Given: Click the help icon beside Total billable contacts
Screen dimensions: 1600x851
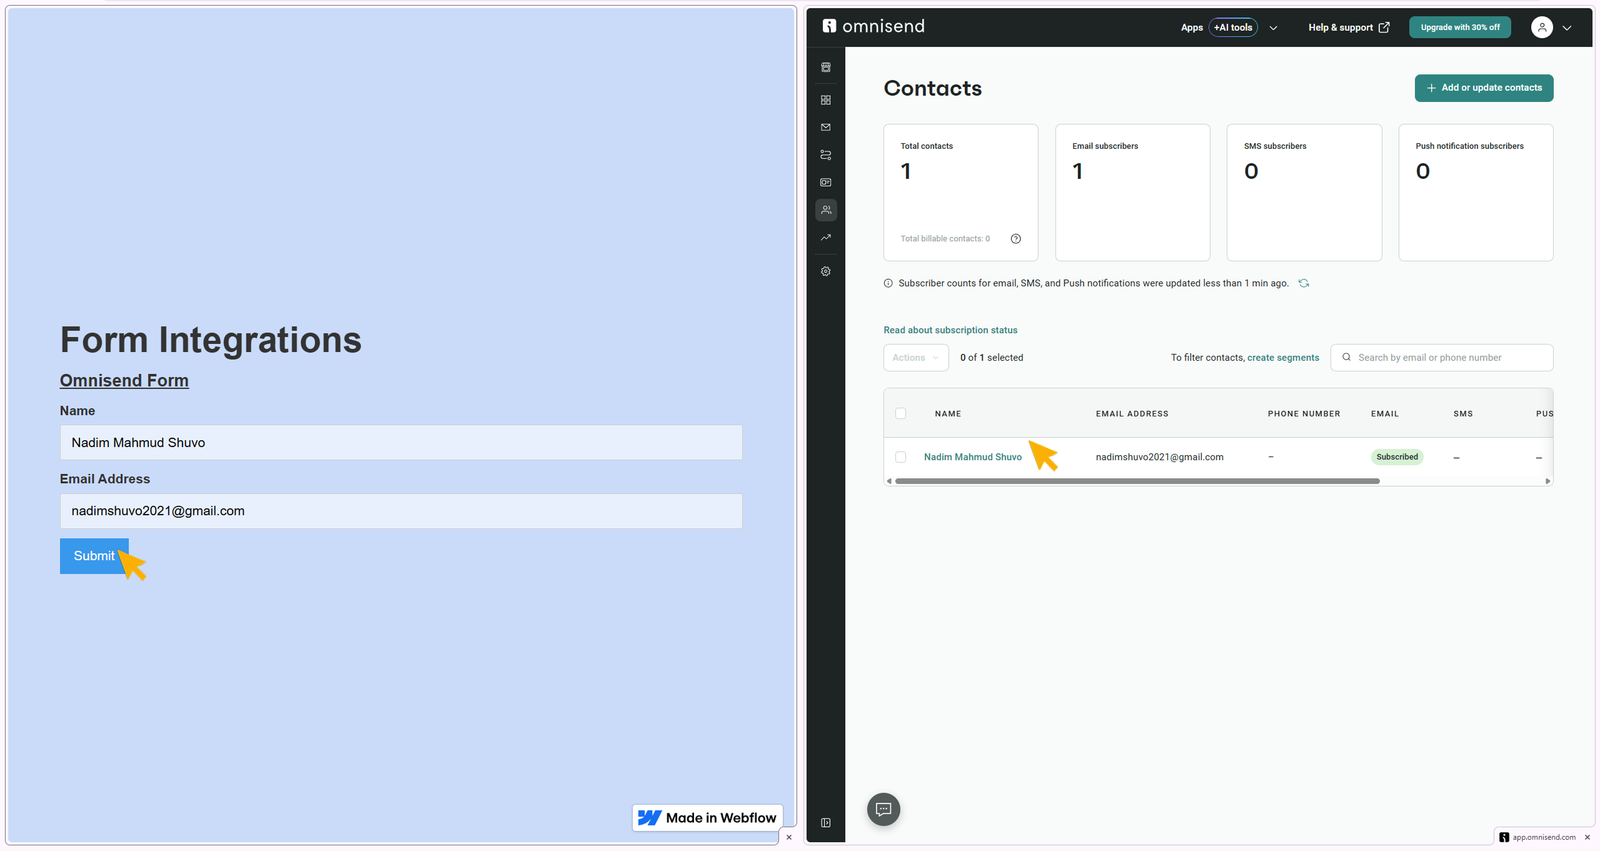Looking at the screenshot, I should pyautogui.click(x=1016, y=239).
